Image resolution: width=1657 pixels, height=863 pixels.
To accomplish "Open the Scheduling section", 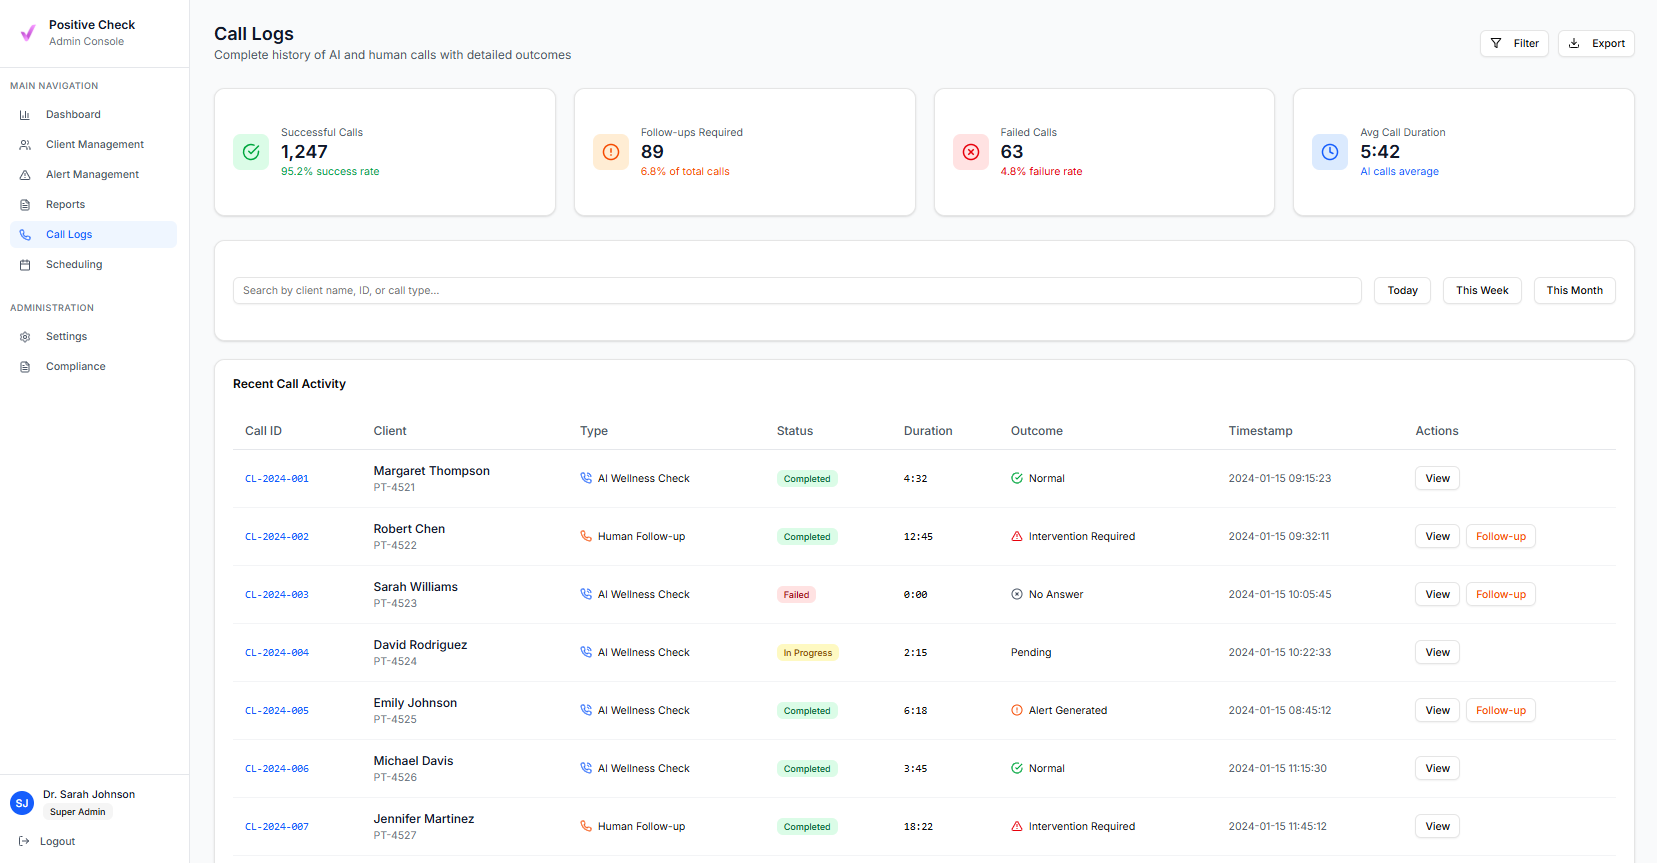I will point(74,265).
